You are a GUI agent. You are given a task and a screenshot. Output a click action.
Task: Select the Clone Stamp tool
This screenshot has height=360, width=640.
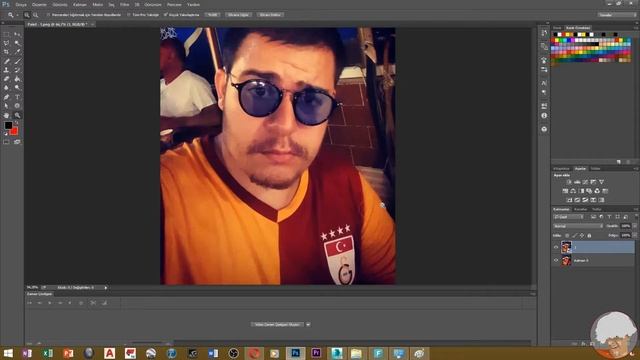pyautogui.click(x=7, y=70)
